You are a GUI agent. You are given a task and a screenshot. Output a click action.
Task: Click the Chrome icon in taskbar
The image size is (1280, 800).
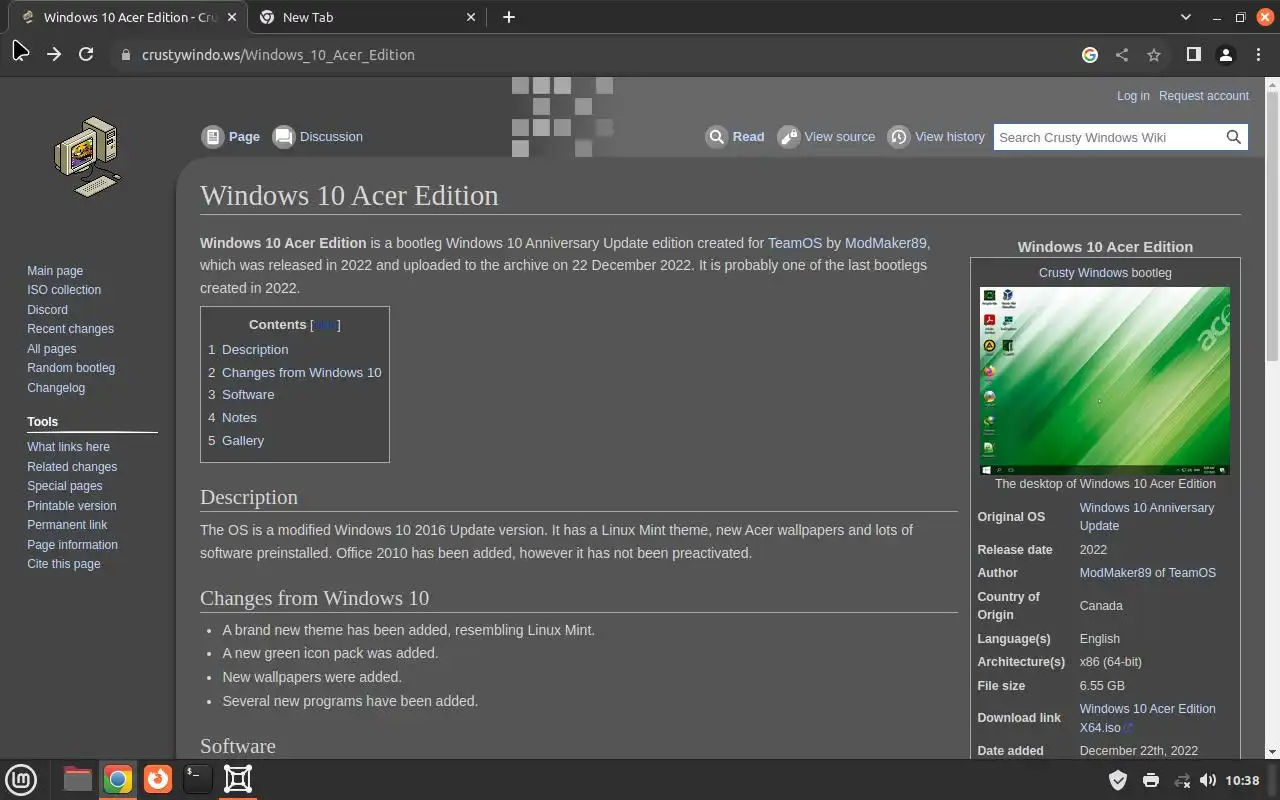[118, 779]
